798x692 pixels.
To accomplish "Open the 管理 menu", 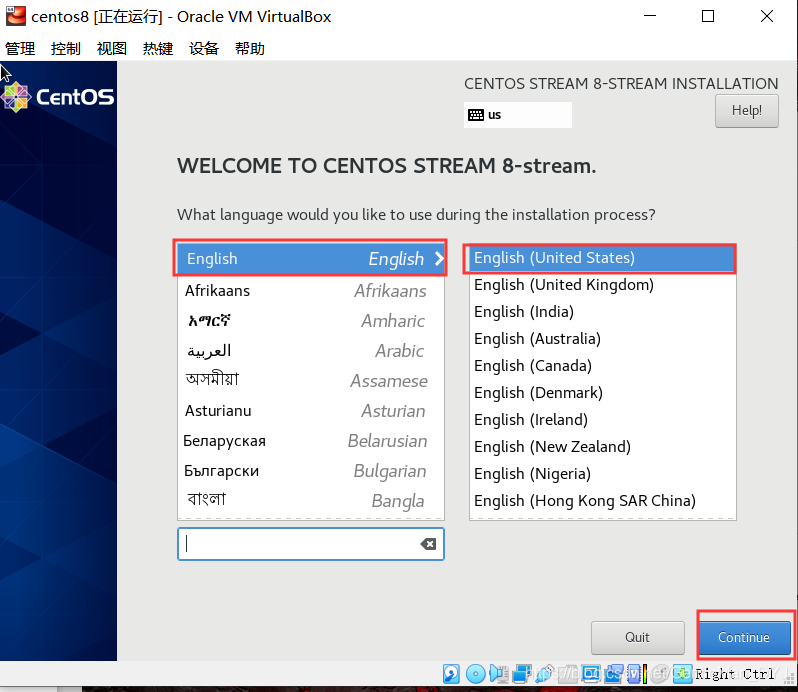I will click(x=20, y=49).
